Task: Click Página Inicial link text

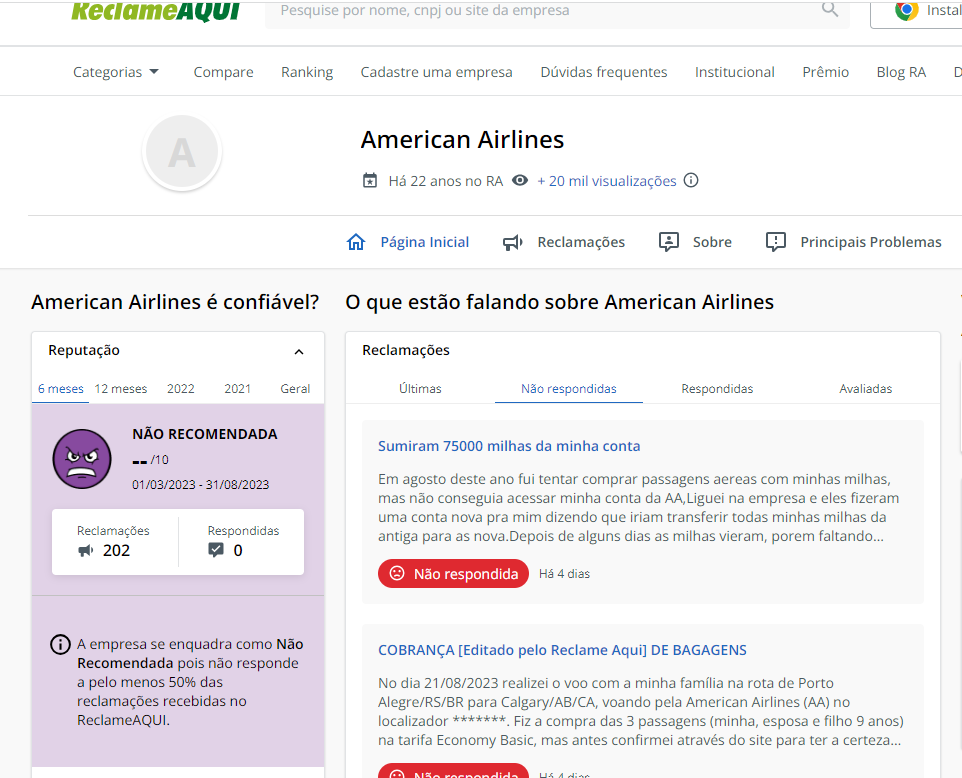Action: click(x=425, y=242)
